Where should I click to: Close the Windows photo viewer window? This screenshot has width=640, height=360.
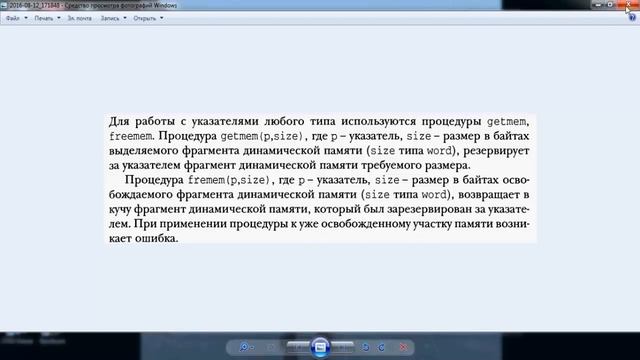coord(627,4)
